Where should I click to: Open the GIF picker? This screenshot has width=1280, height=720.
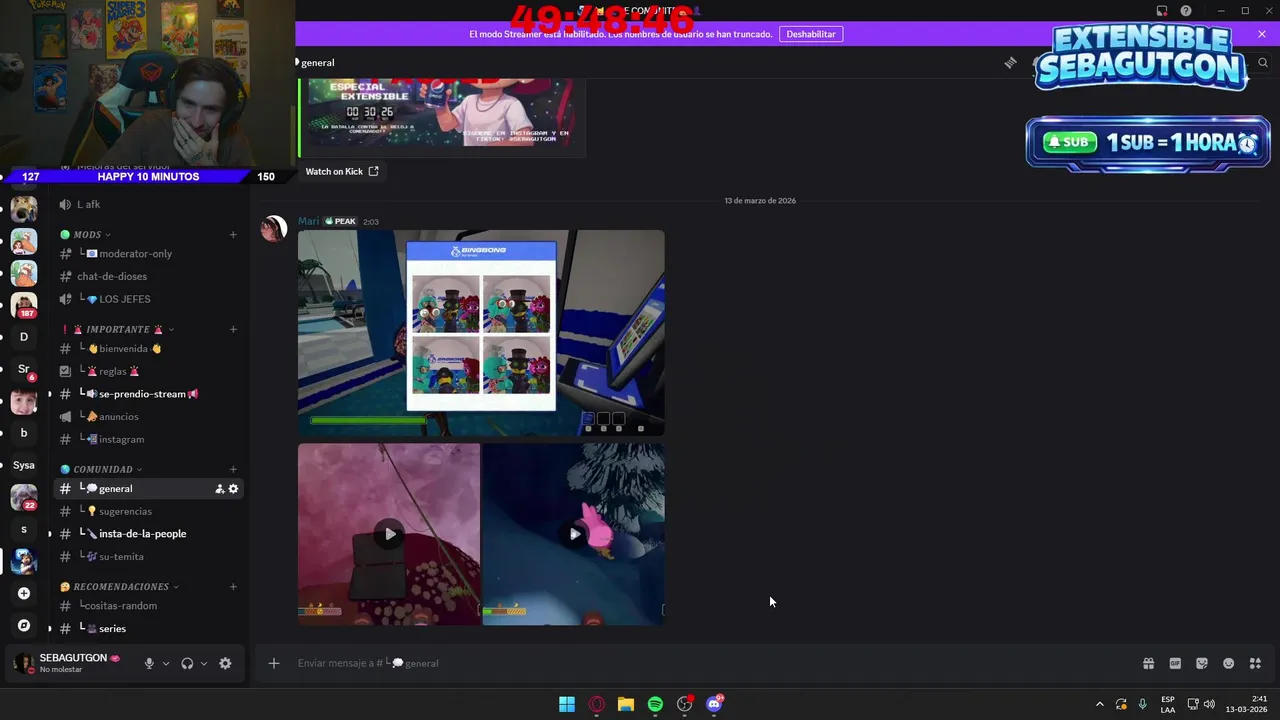point(1175,663)
